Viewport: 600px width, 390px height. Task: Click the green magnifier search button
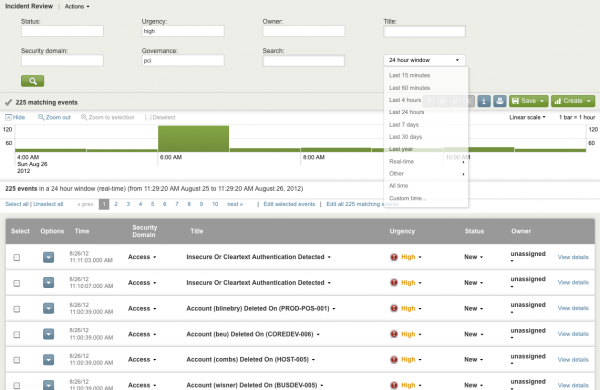(33, 81)
